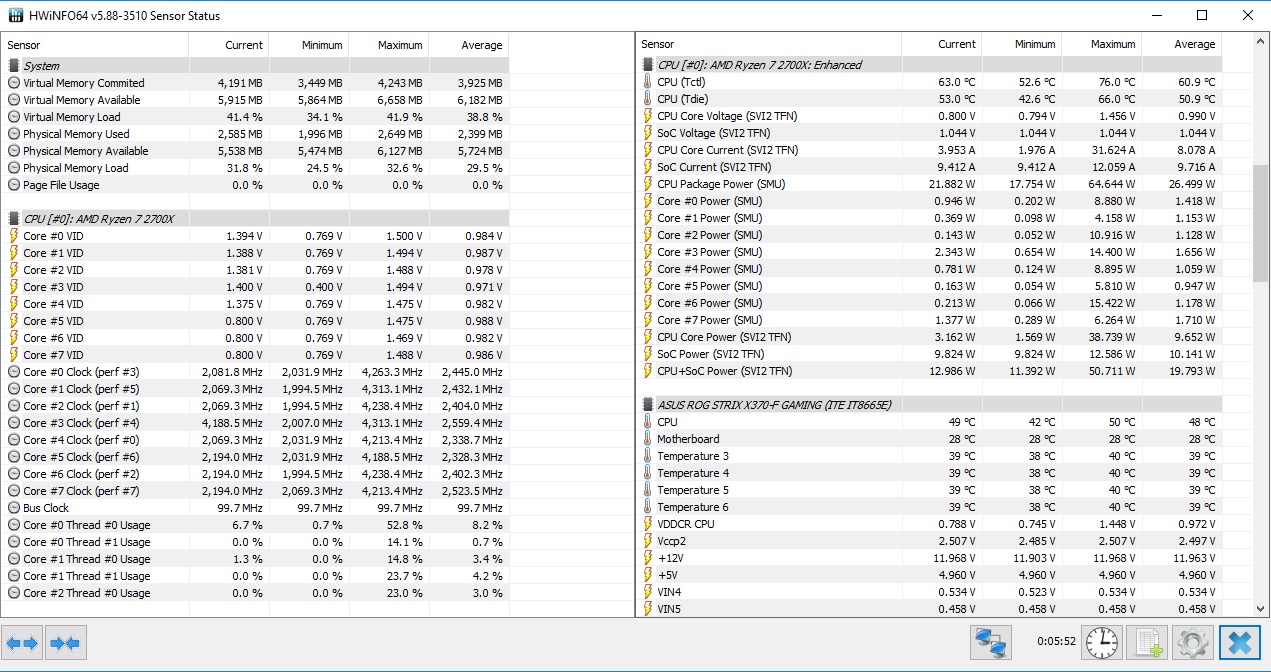Image resolution: width=1271 pixels, height=672 pixels.
Task: Reset the elapsed time clock icon
Action: (x=1102, y=643)
